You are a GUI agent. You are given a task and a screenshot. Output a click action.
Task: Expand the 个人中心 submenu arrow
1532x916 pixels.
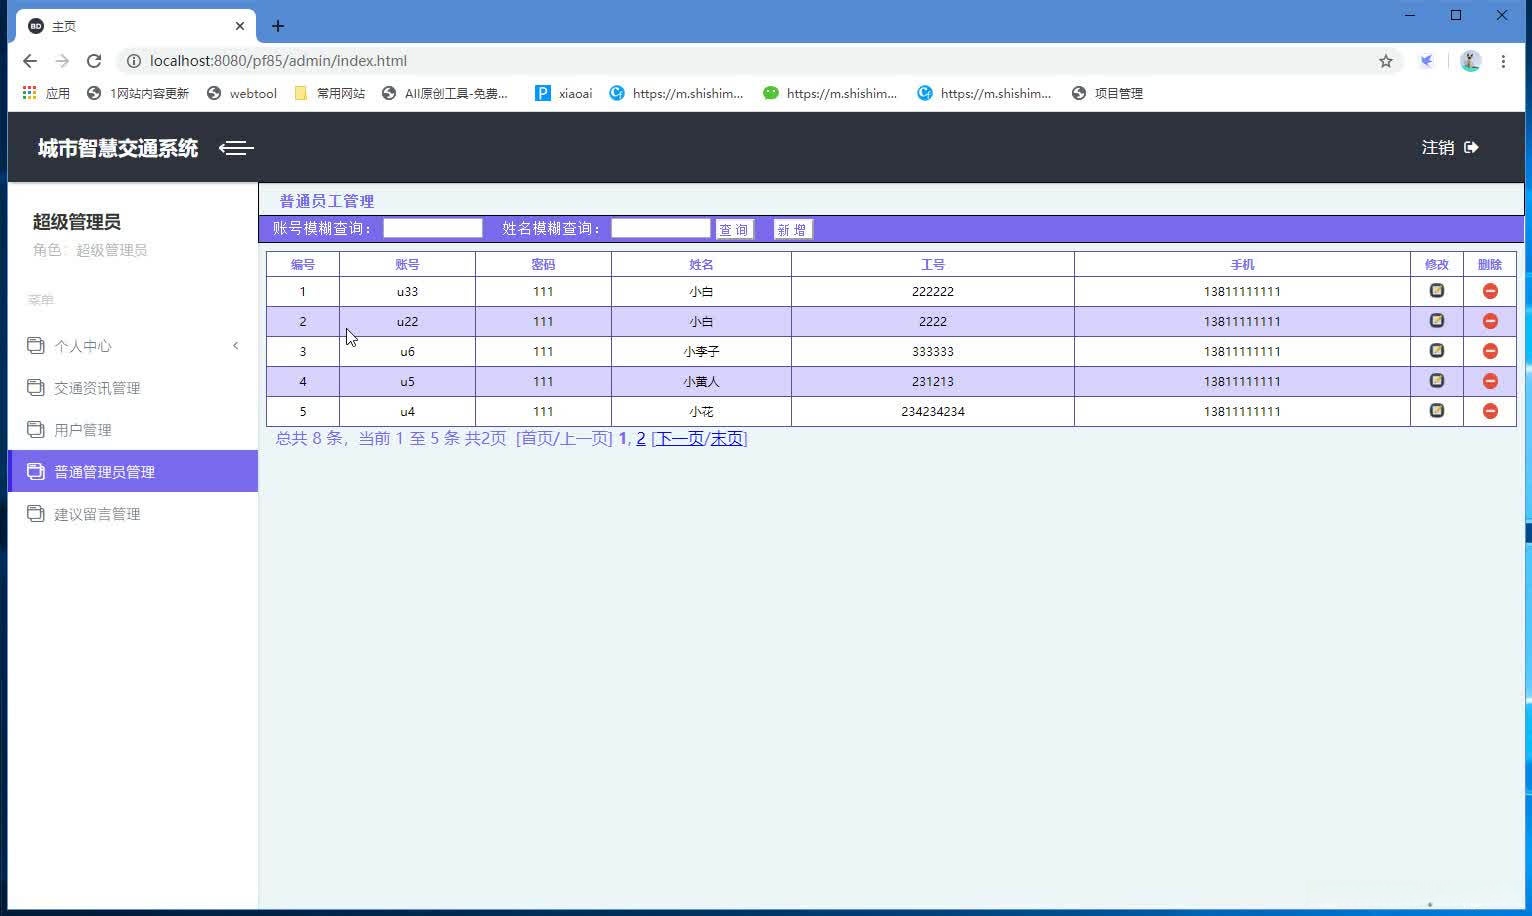pos(236,346)
